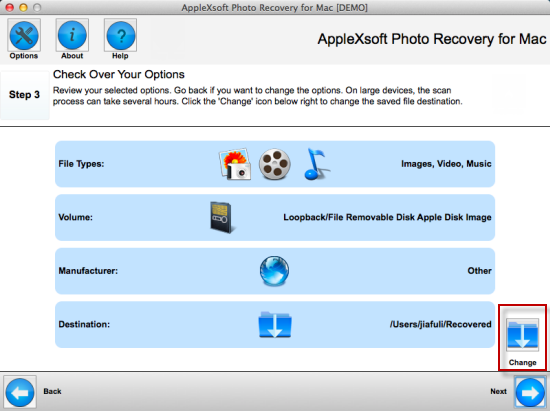Click the Images photo icon in File Types
550x411 pixels.
[235, 164]
